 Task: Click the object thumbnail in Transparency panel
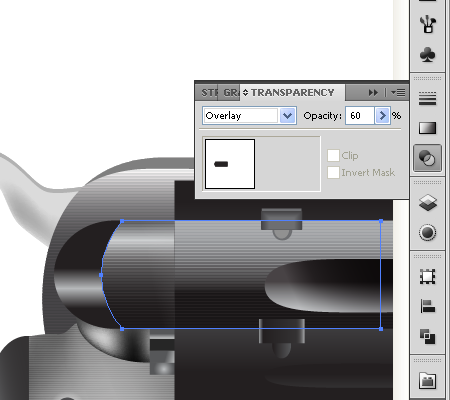coord(230,164)
